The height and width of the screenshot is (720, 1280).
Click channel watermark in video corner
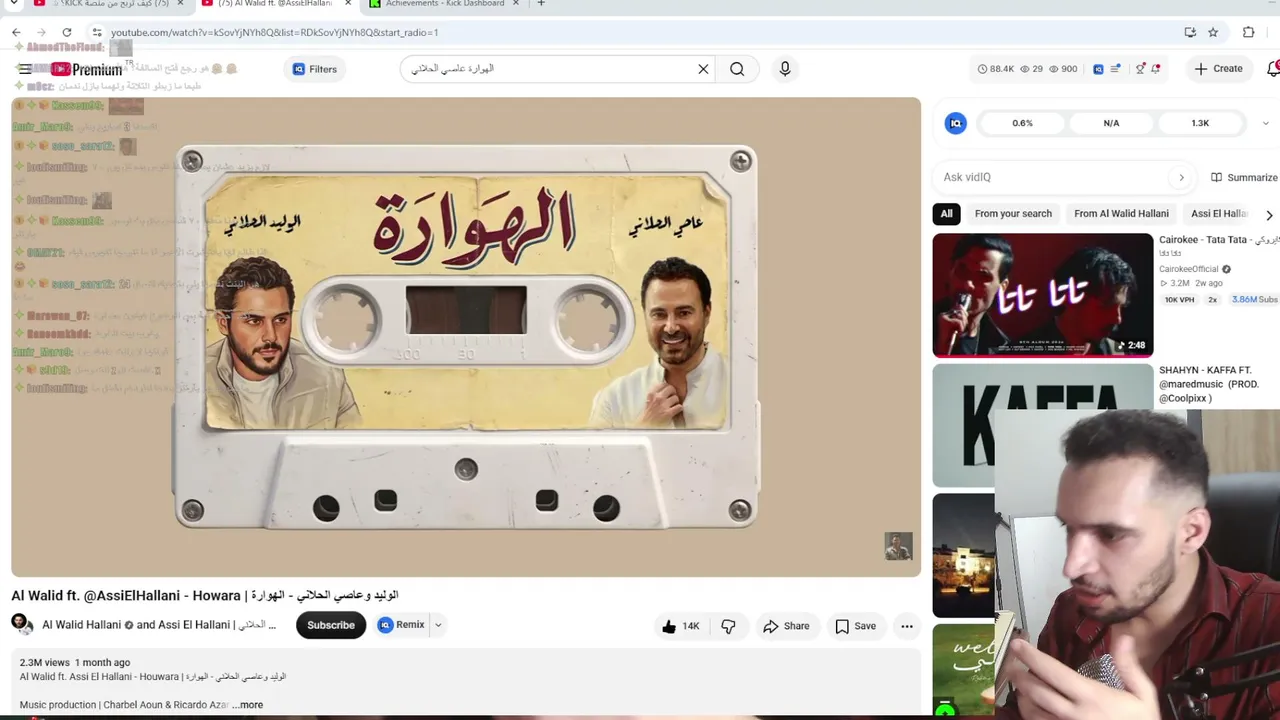point(898,546)
